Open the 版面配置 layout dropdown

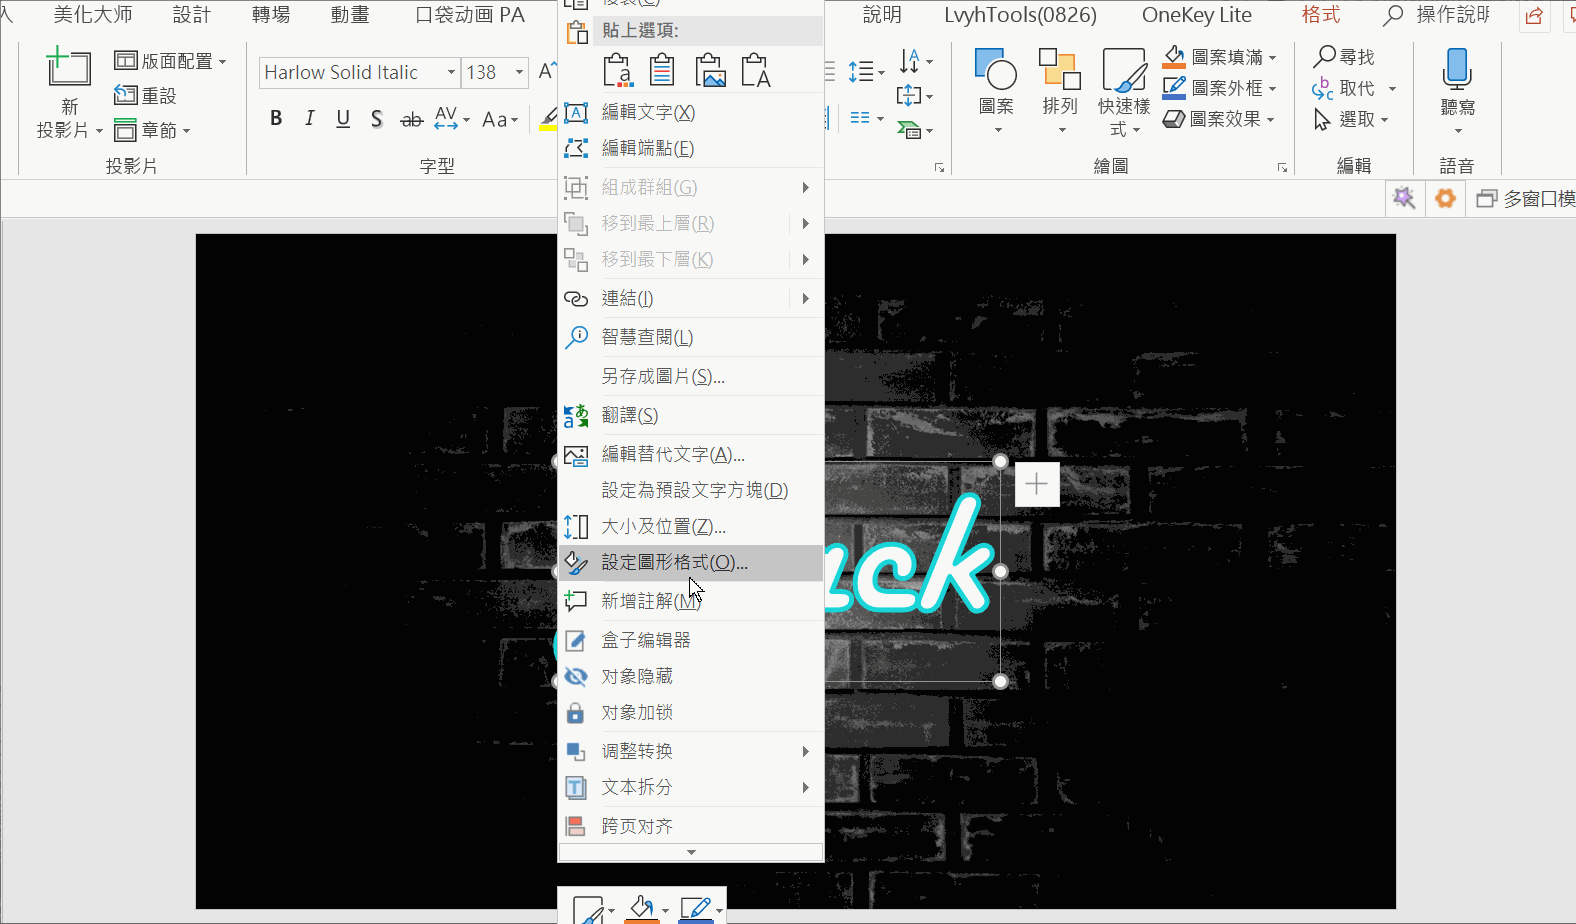[170, 61]
